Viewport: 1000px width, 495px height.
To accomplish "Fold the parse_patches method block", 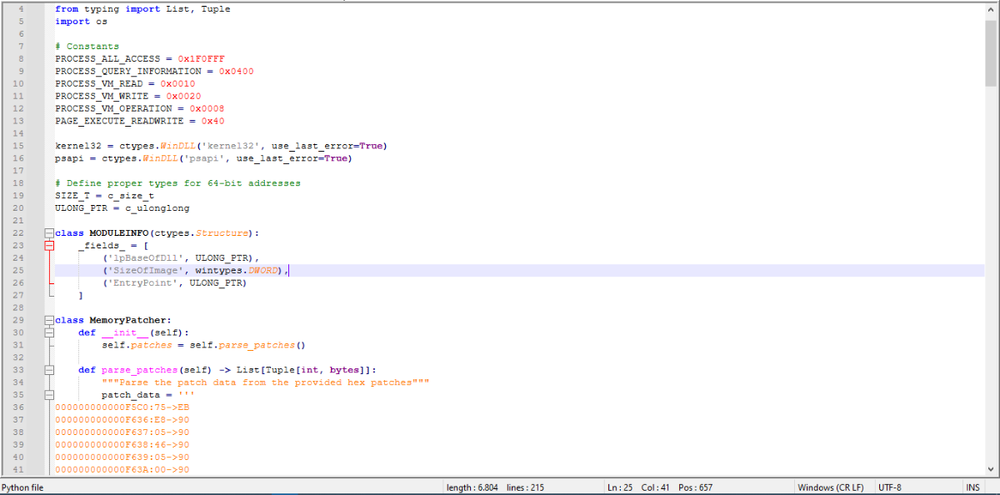I will point(47,370).
